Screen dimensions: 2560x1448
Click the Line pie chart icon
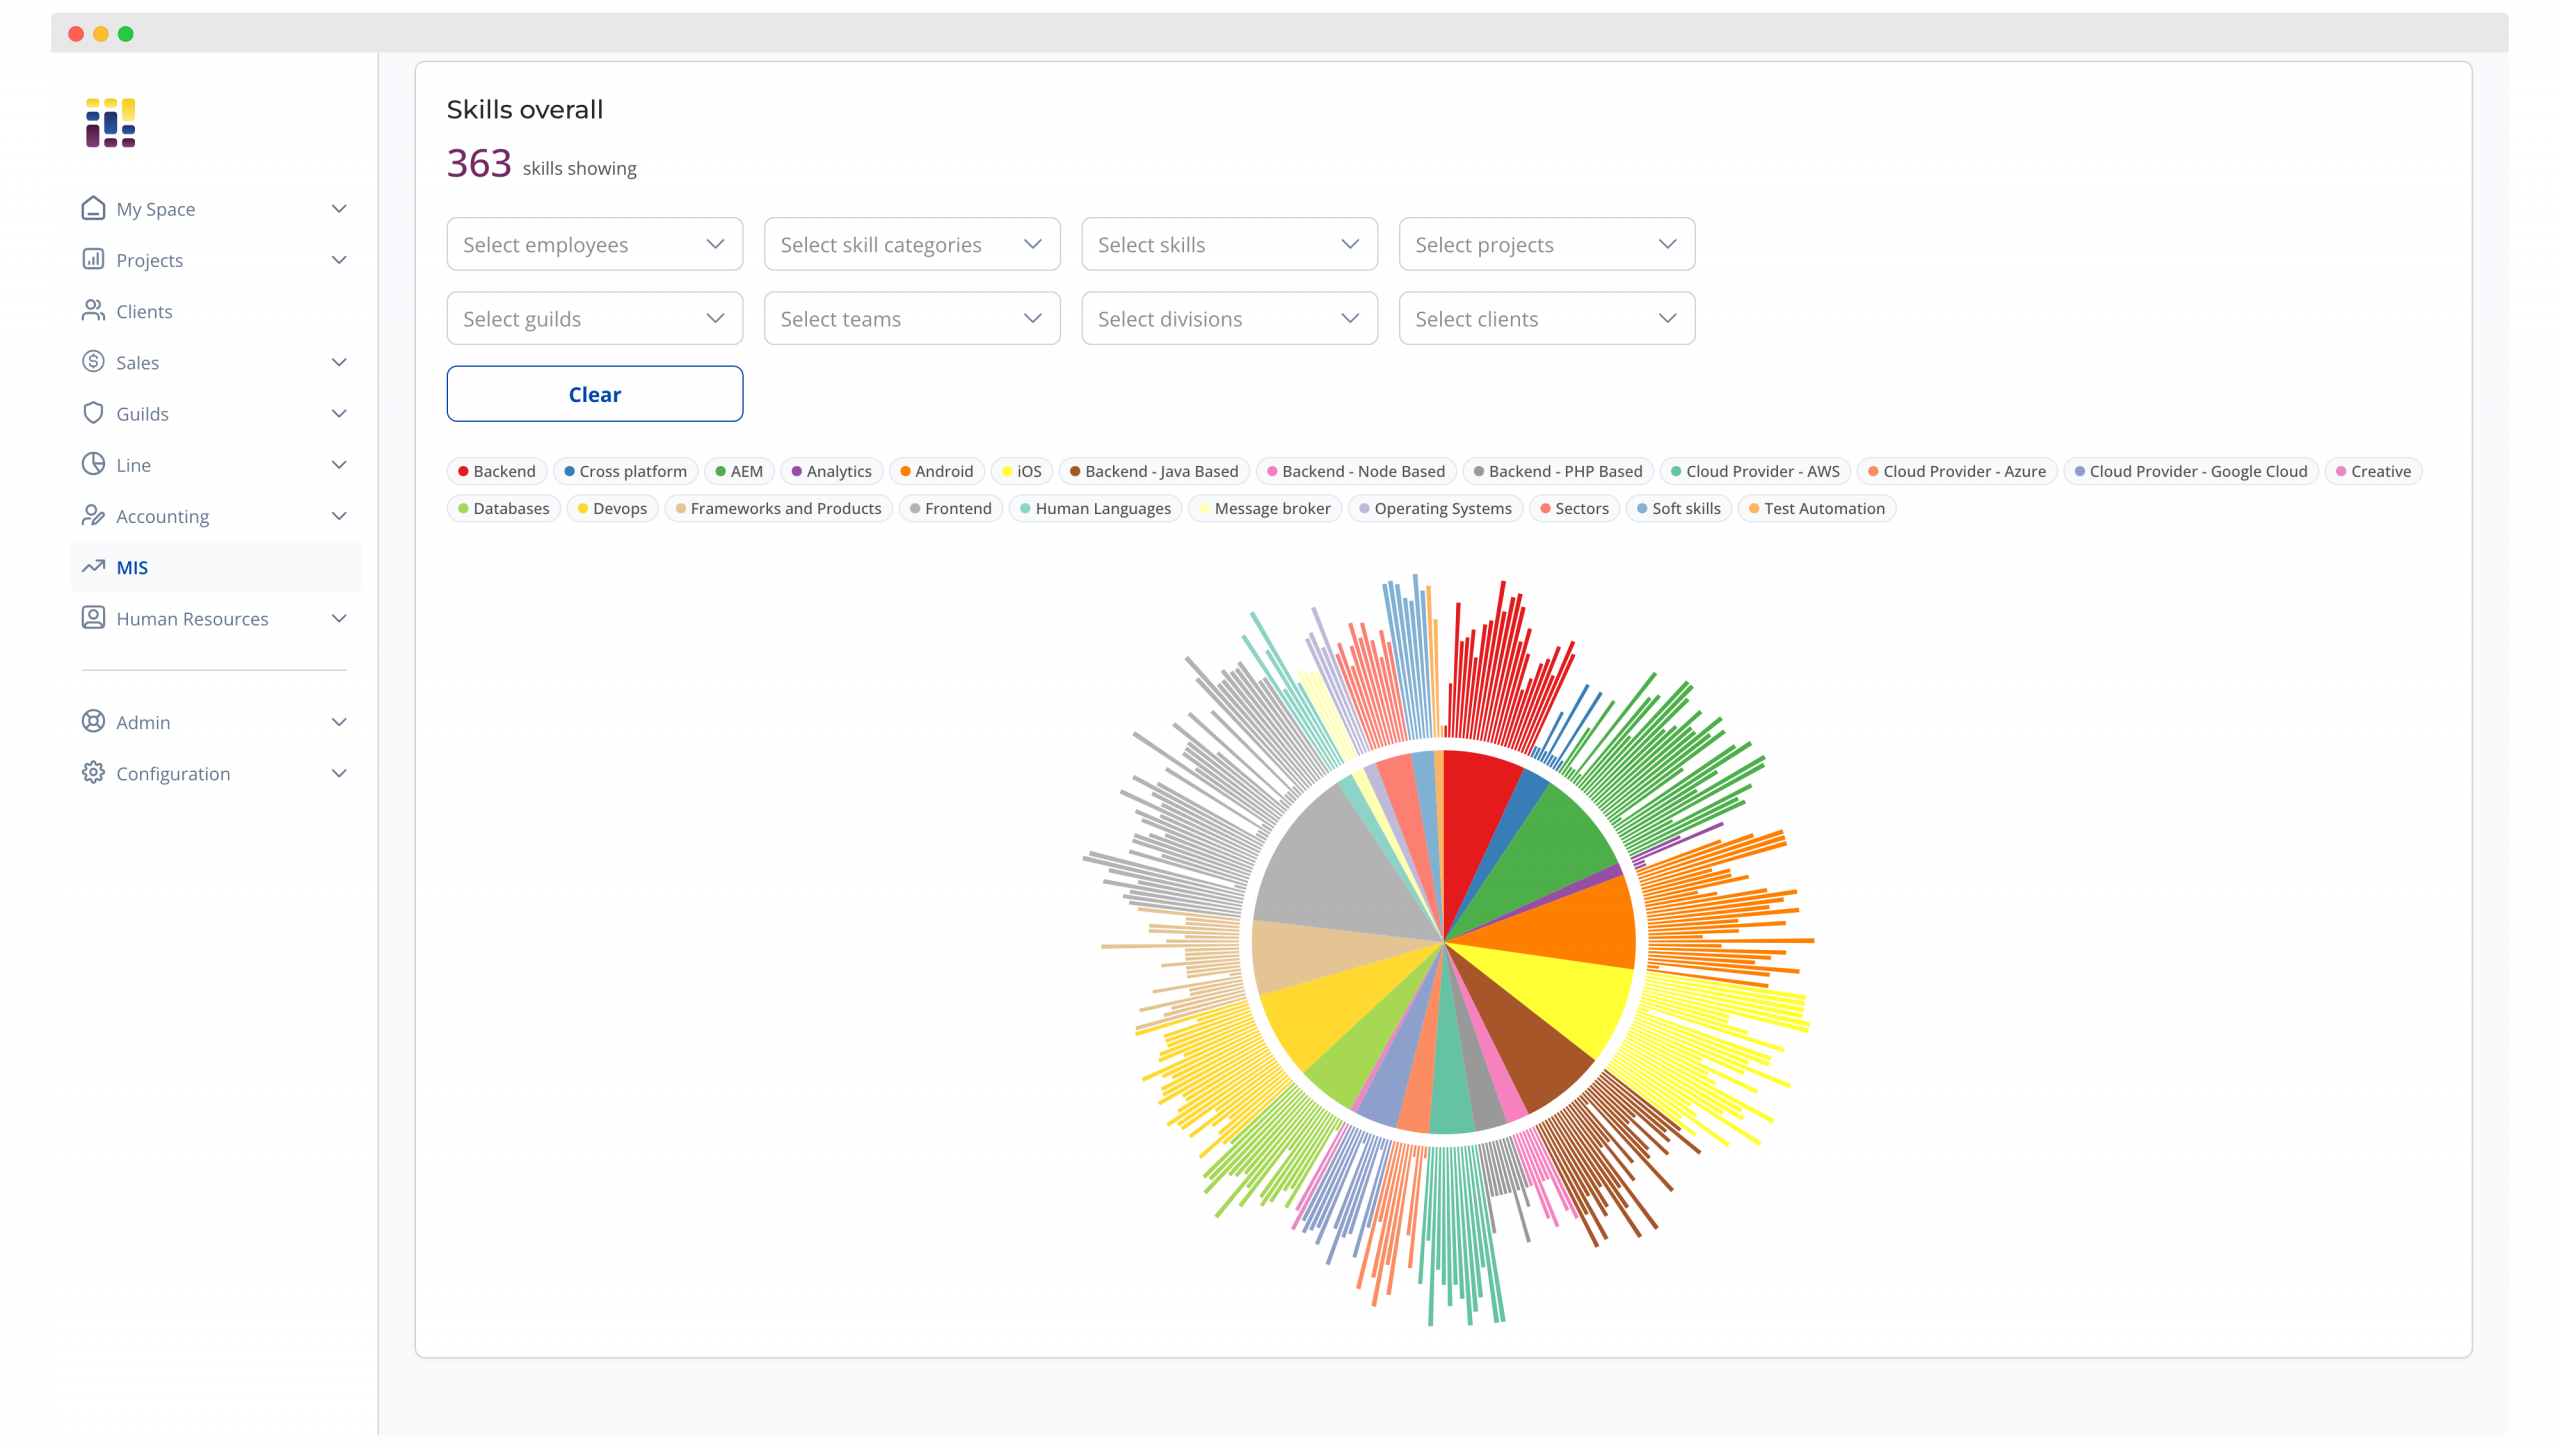tap(93, 464)
